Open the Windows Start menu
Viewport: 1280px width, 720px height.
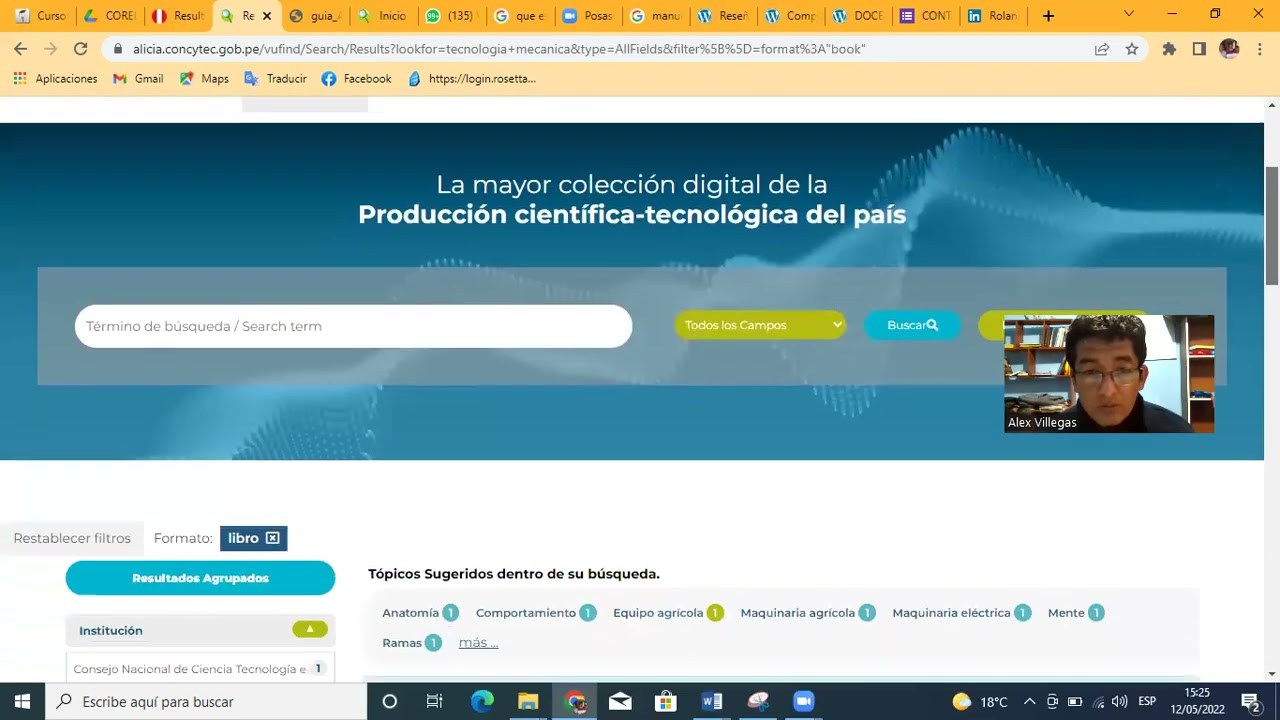[22, 701]
